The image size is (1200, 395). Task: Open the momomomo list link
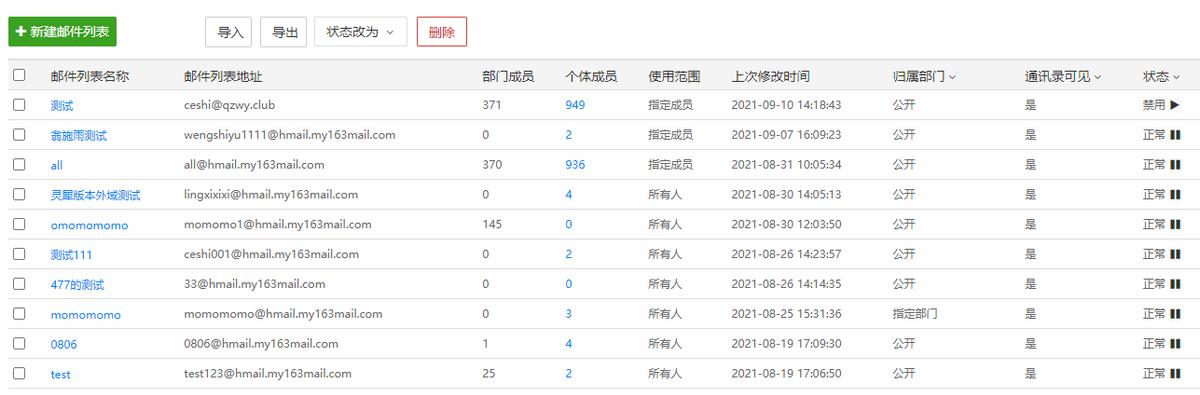tap(85, 314)
